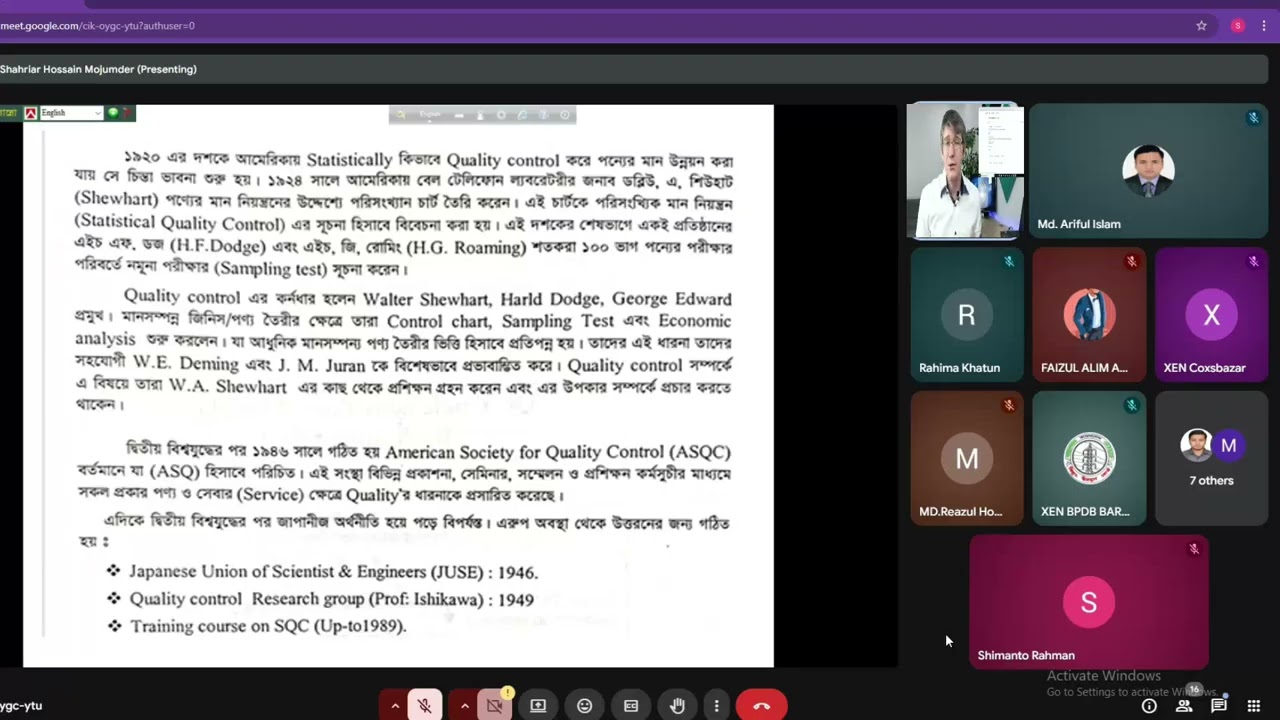This screenshot has width=1280, height=720.
Task: Click the magnifier icon in floating toolbar
Action: (x=400, y=115)
